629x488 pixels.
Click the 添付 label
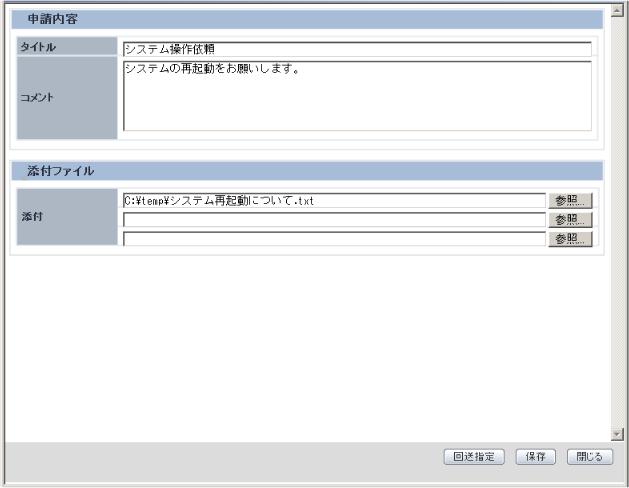(x=32, y=217)
